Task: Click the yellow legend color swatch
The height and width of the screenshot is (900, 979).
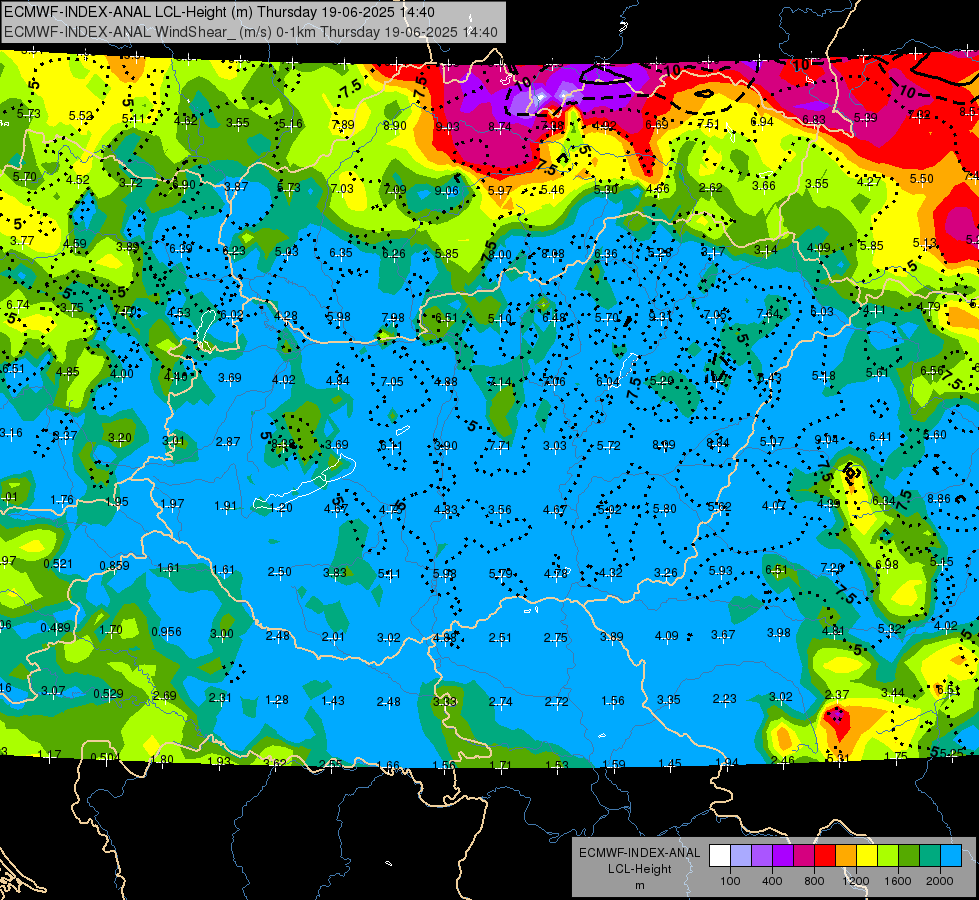Action: click(x=867, y=855)
